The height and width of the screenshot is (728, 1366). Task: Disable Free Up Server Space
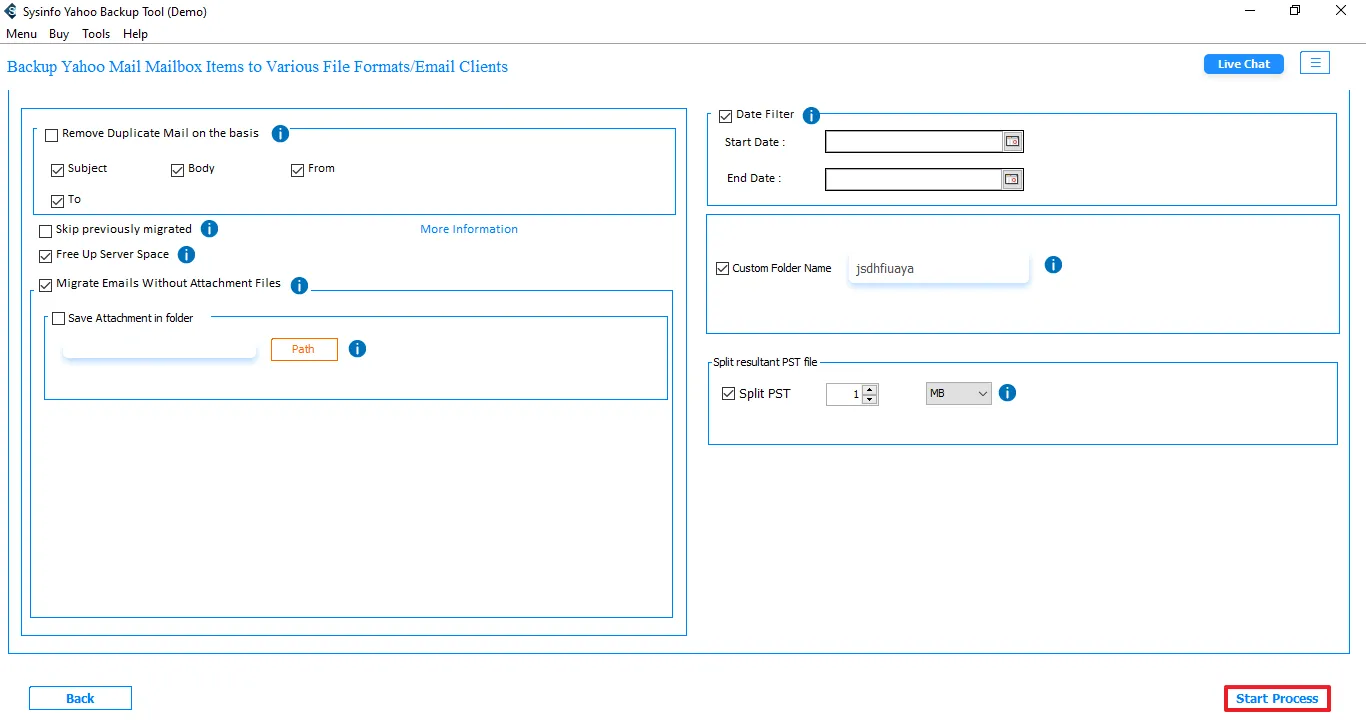(46, 256)
